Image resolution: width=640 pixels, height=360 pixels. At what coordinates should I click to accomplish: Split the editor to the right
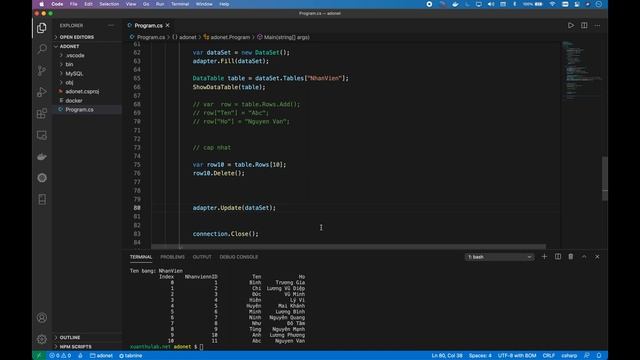pyautogui.click(x=584, y=25)
